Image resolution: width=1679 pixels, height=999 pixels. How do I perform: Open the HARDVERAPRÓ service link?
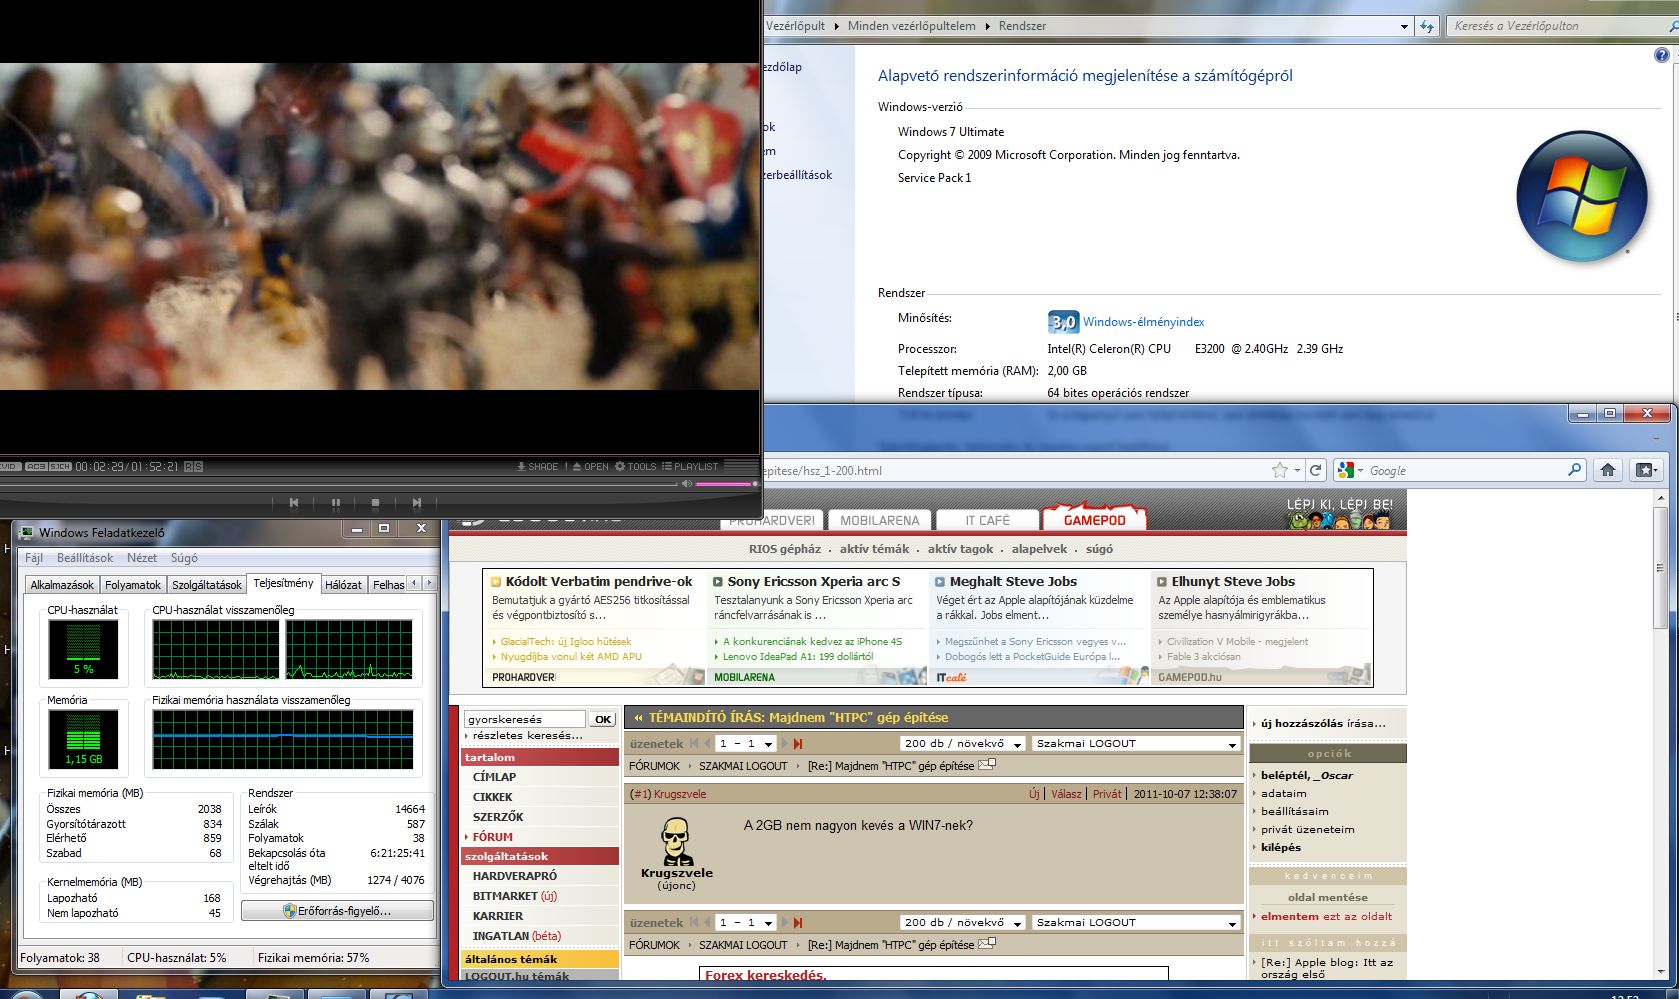(x=515, y=876)
